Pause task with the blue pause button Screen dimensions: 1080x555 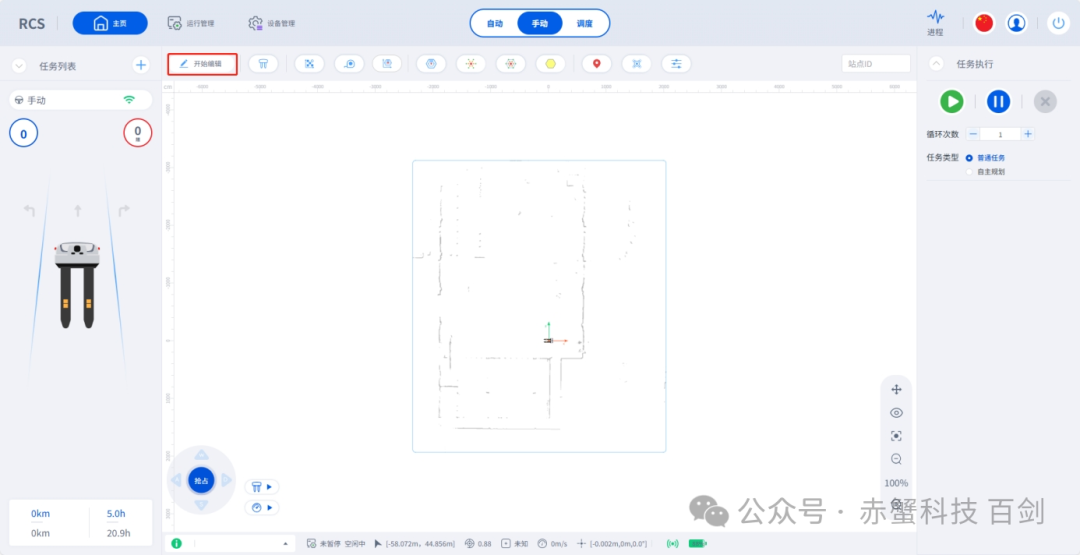click(x=998, y=102)
